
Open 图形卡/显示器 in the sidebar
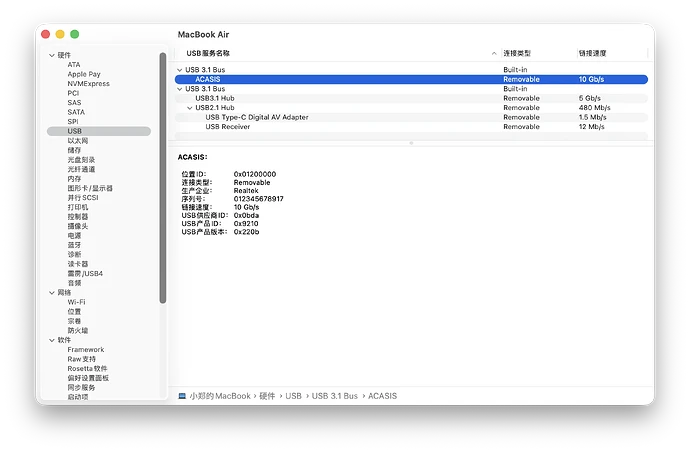(90, 188)
